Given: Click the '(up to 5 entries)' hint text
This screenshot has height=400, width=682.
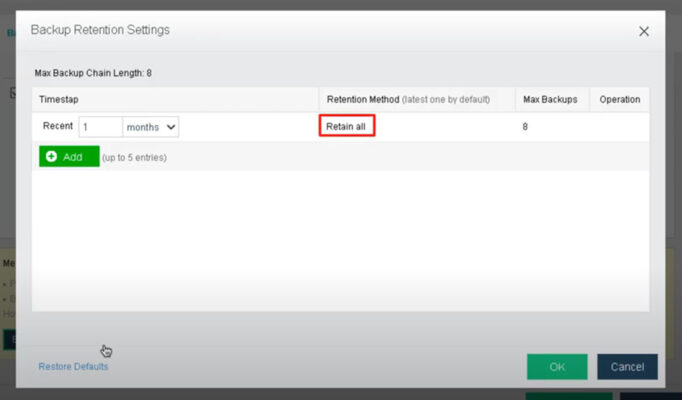Looking at the screenshot, I should point(134,157).
